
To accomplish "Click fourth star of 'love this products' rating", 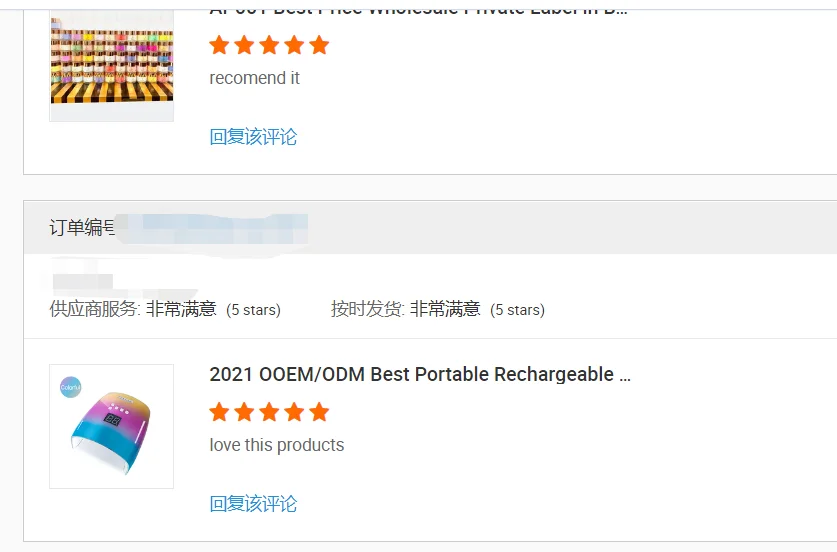I will point(294,412).
